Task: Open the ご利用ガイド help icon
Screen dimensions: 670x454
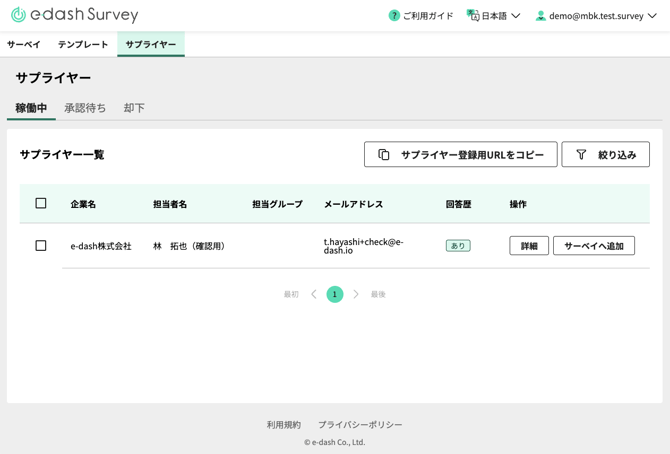Action: click(x=394, y=16)
